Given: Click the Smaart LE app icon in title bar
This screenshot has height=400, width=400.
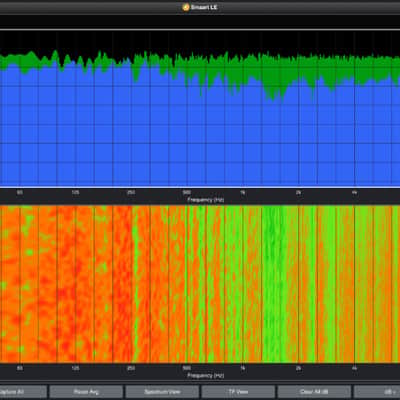Looking at the screenshot, I should [186, 7].
